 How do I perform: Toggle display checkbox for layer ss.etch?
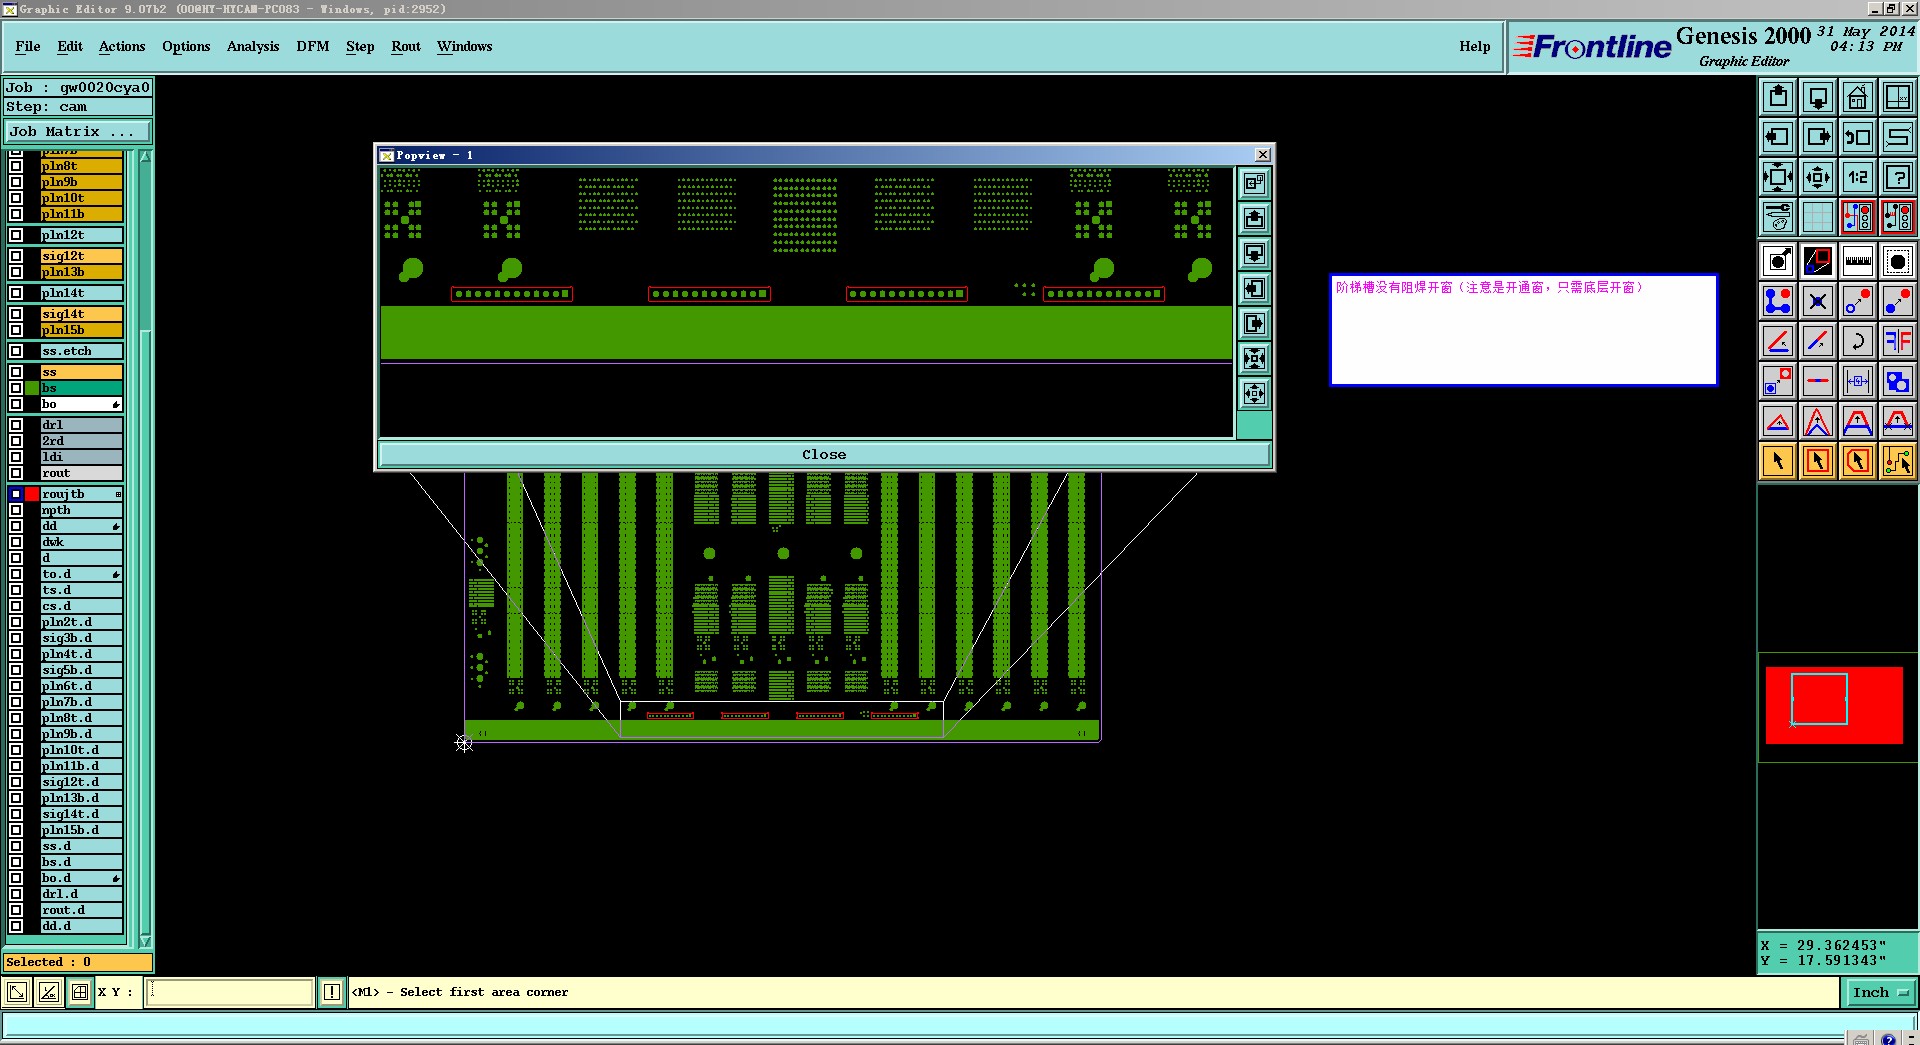click(16, 351)
